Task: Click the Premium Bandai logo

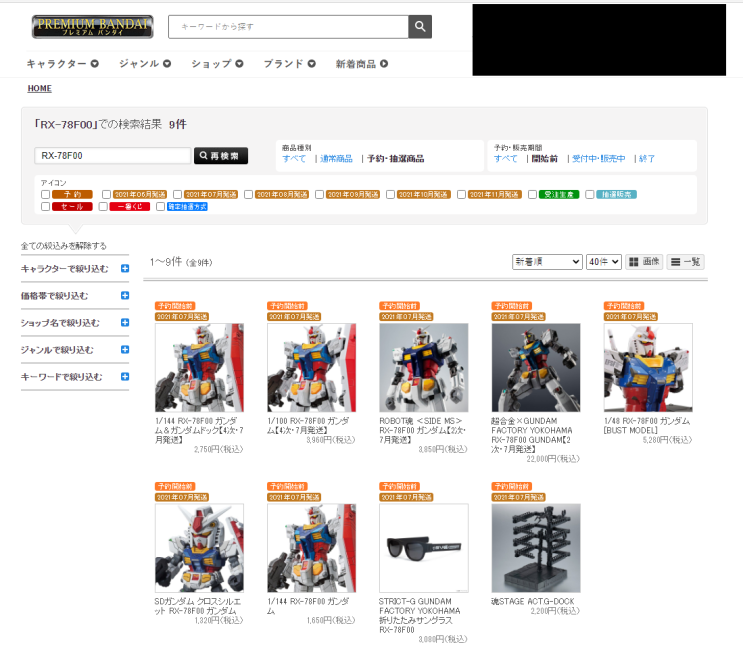Action: [92, 27]
